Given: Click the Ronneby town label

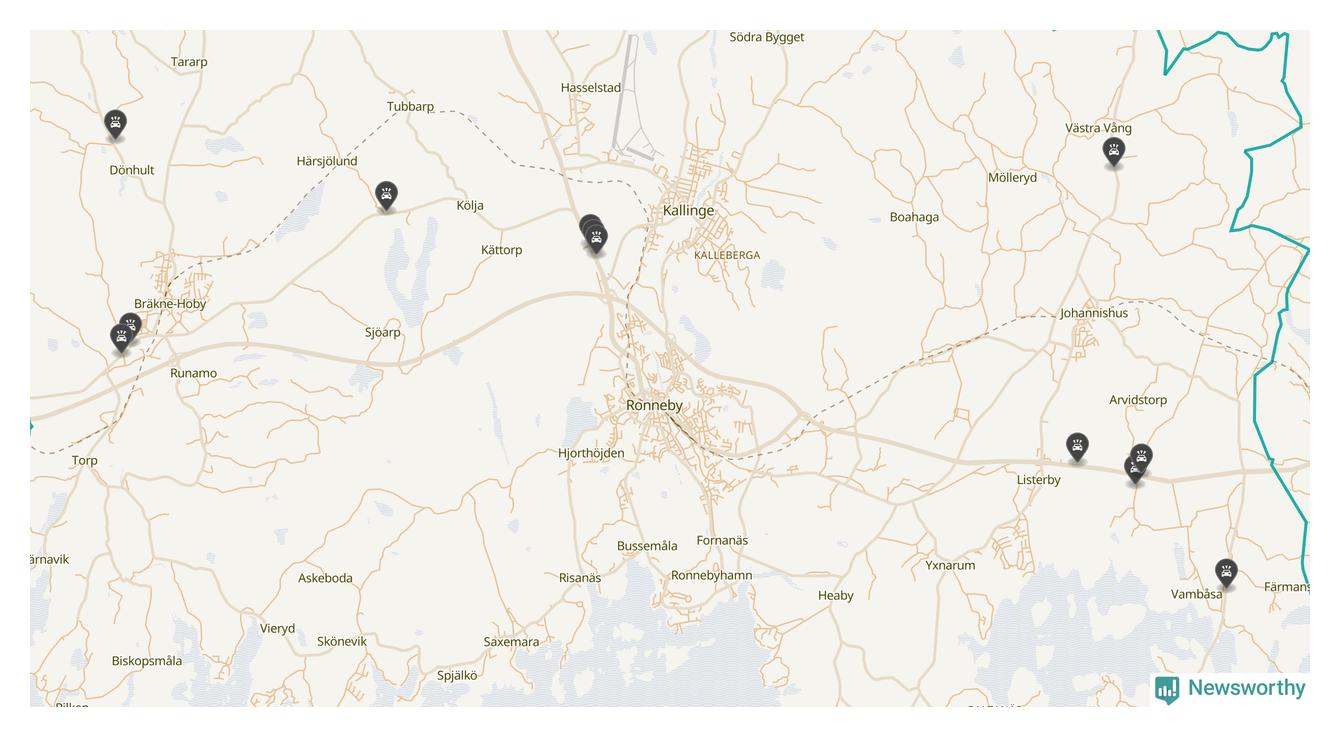Looking at the screenshot, I should click(x=654, y=405).
